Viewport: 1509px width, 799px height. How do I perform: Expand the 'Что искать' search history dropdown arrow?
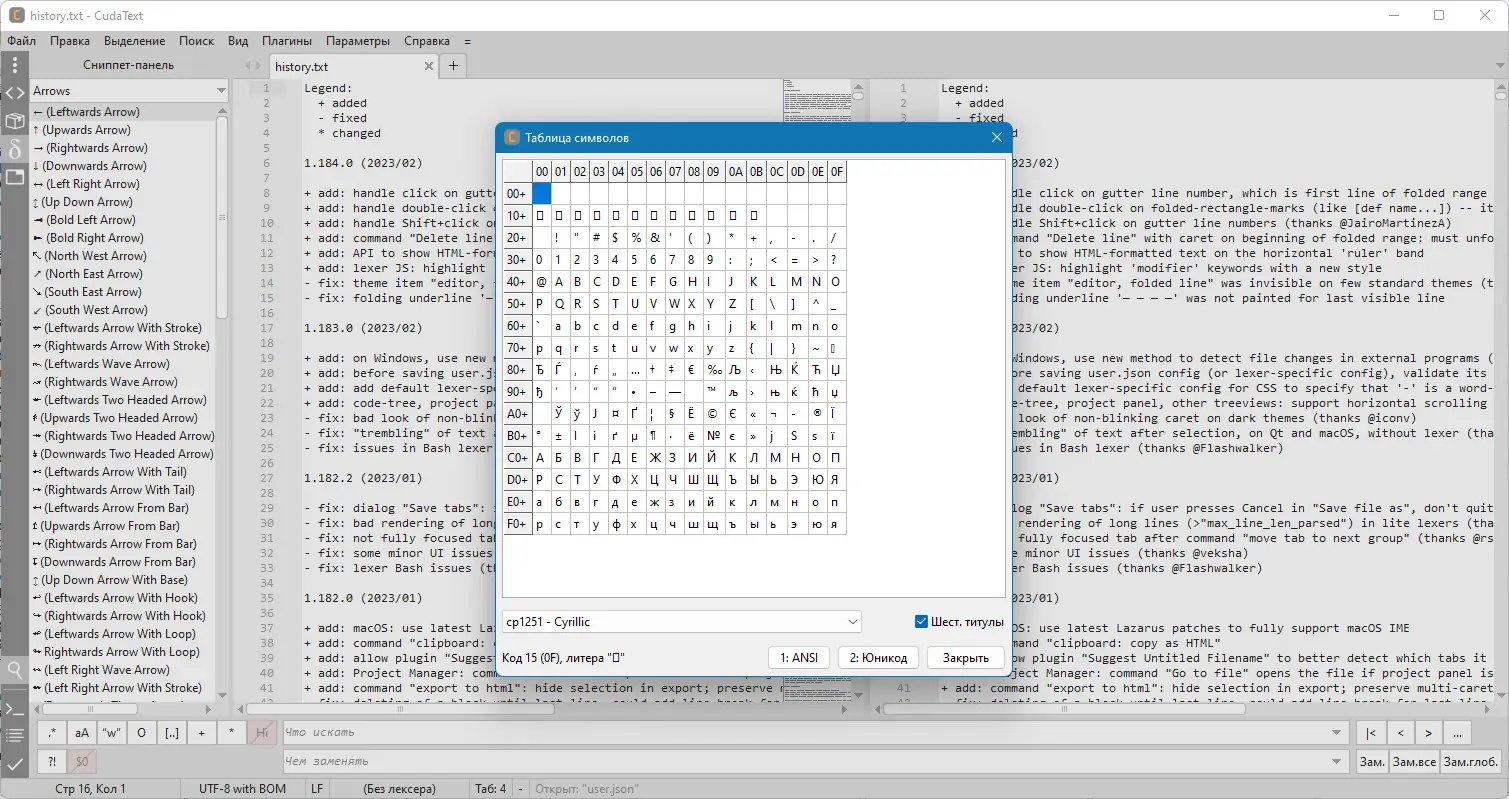(1338, 733)
